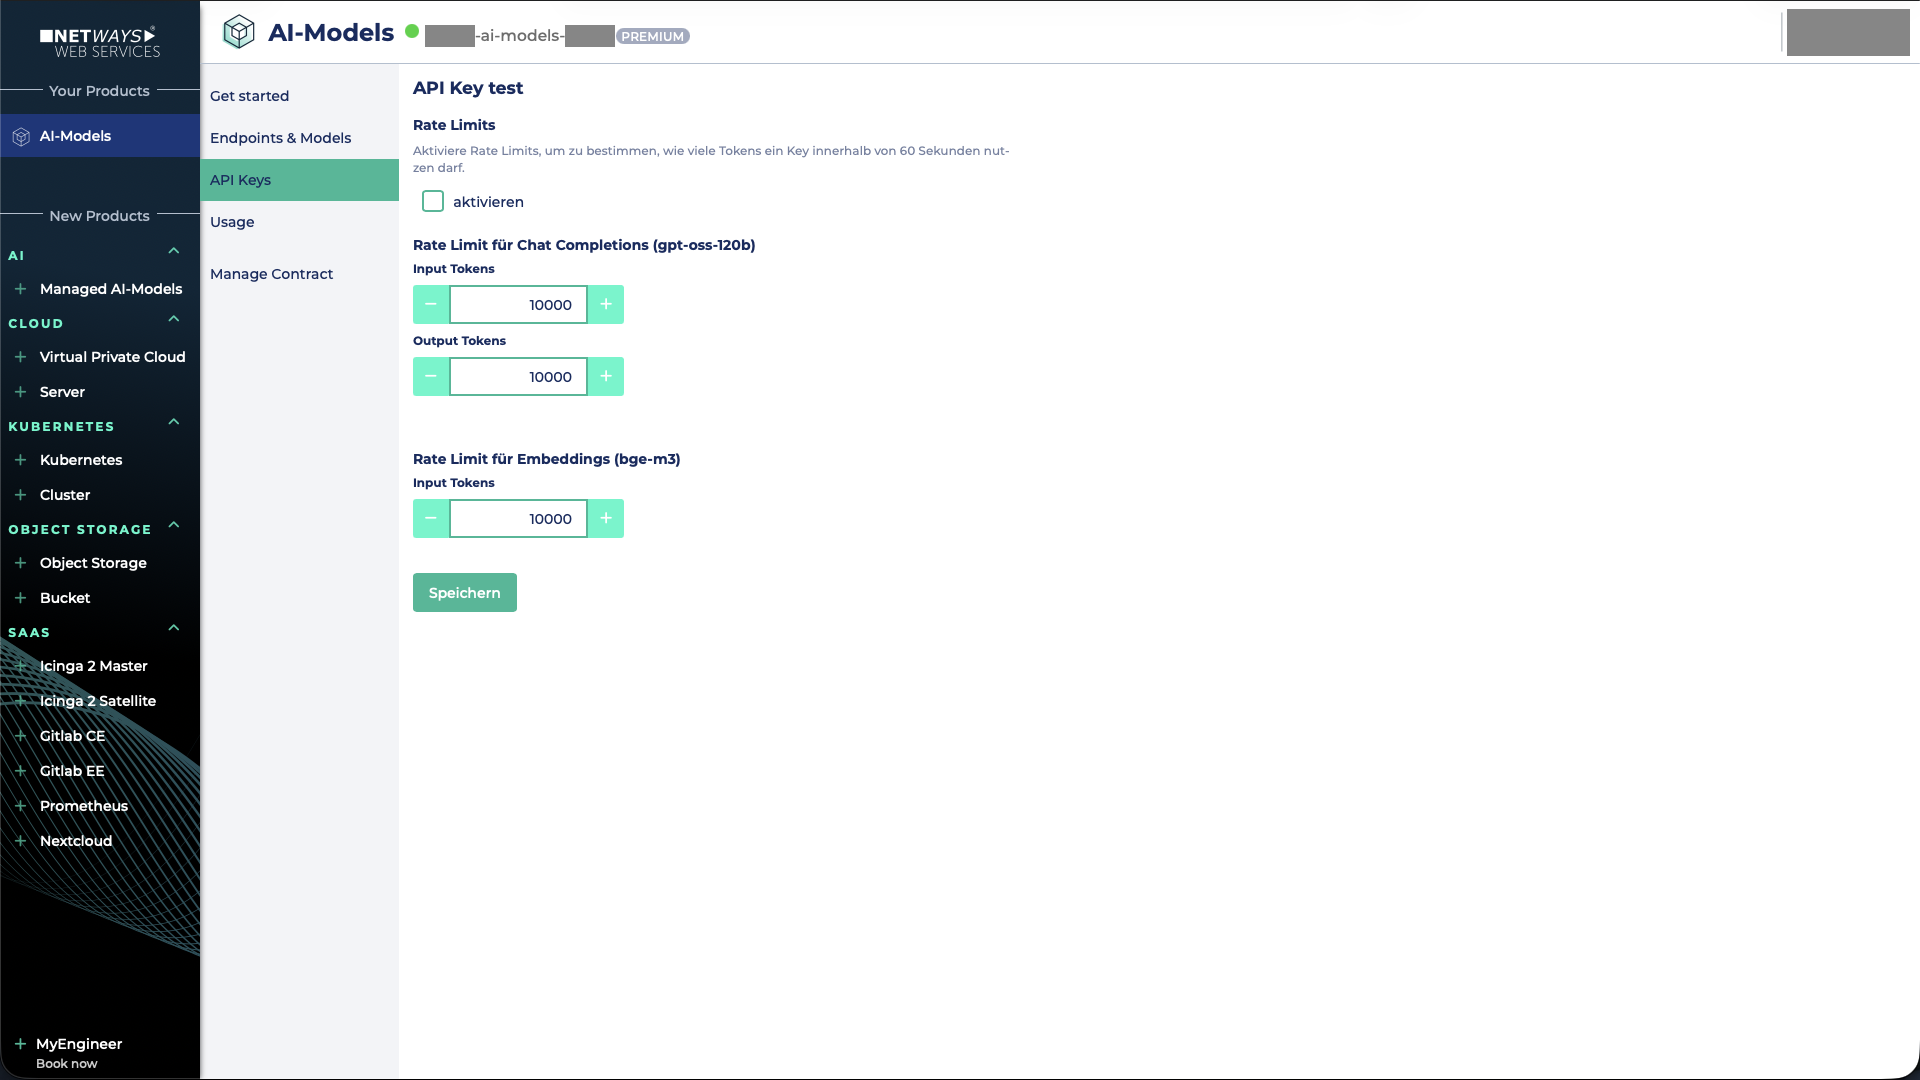Click the plus icon next to Nextcloud
This screenshot has width=1920, height=1080.
(21, 840)
